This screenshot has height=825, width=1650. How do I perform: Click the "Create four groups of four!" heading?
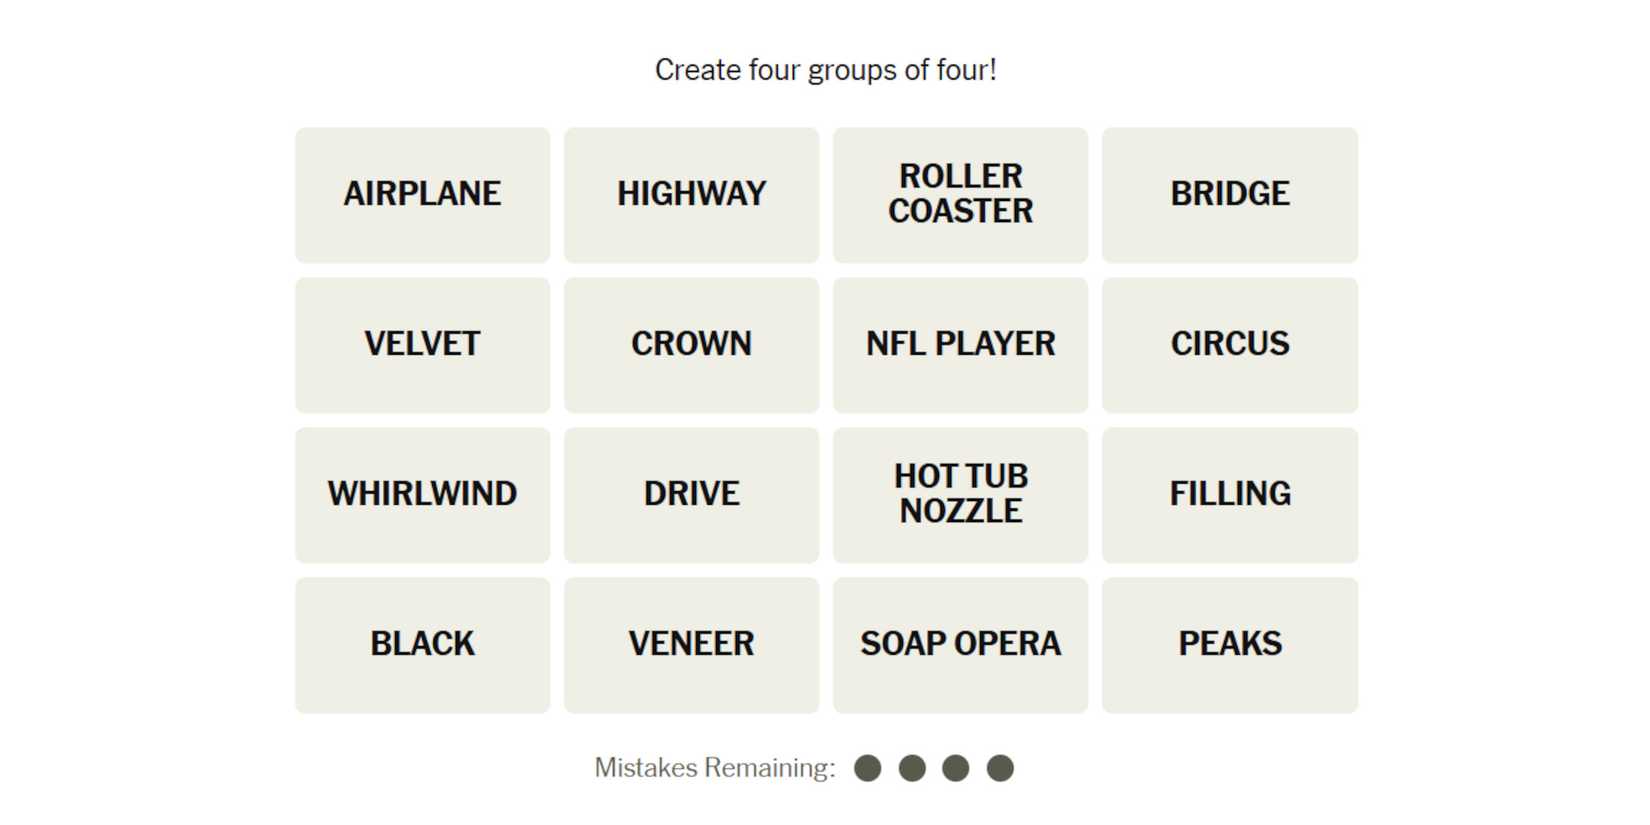825,70
